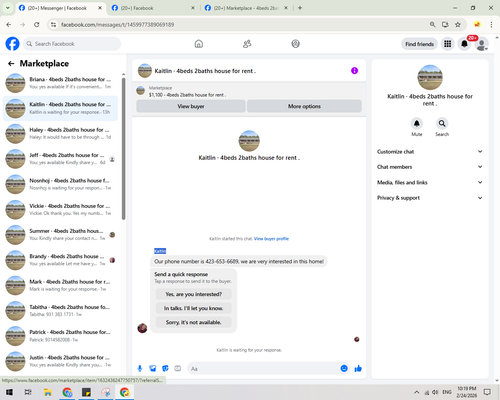The image size is (500, 400).
Task: Open the Tabitha conversation
Action: pos(60,311)
